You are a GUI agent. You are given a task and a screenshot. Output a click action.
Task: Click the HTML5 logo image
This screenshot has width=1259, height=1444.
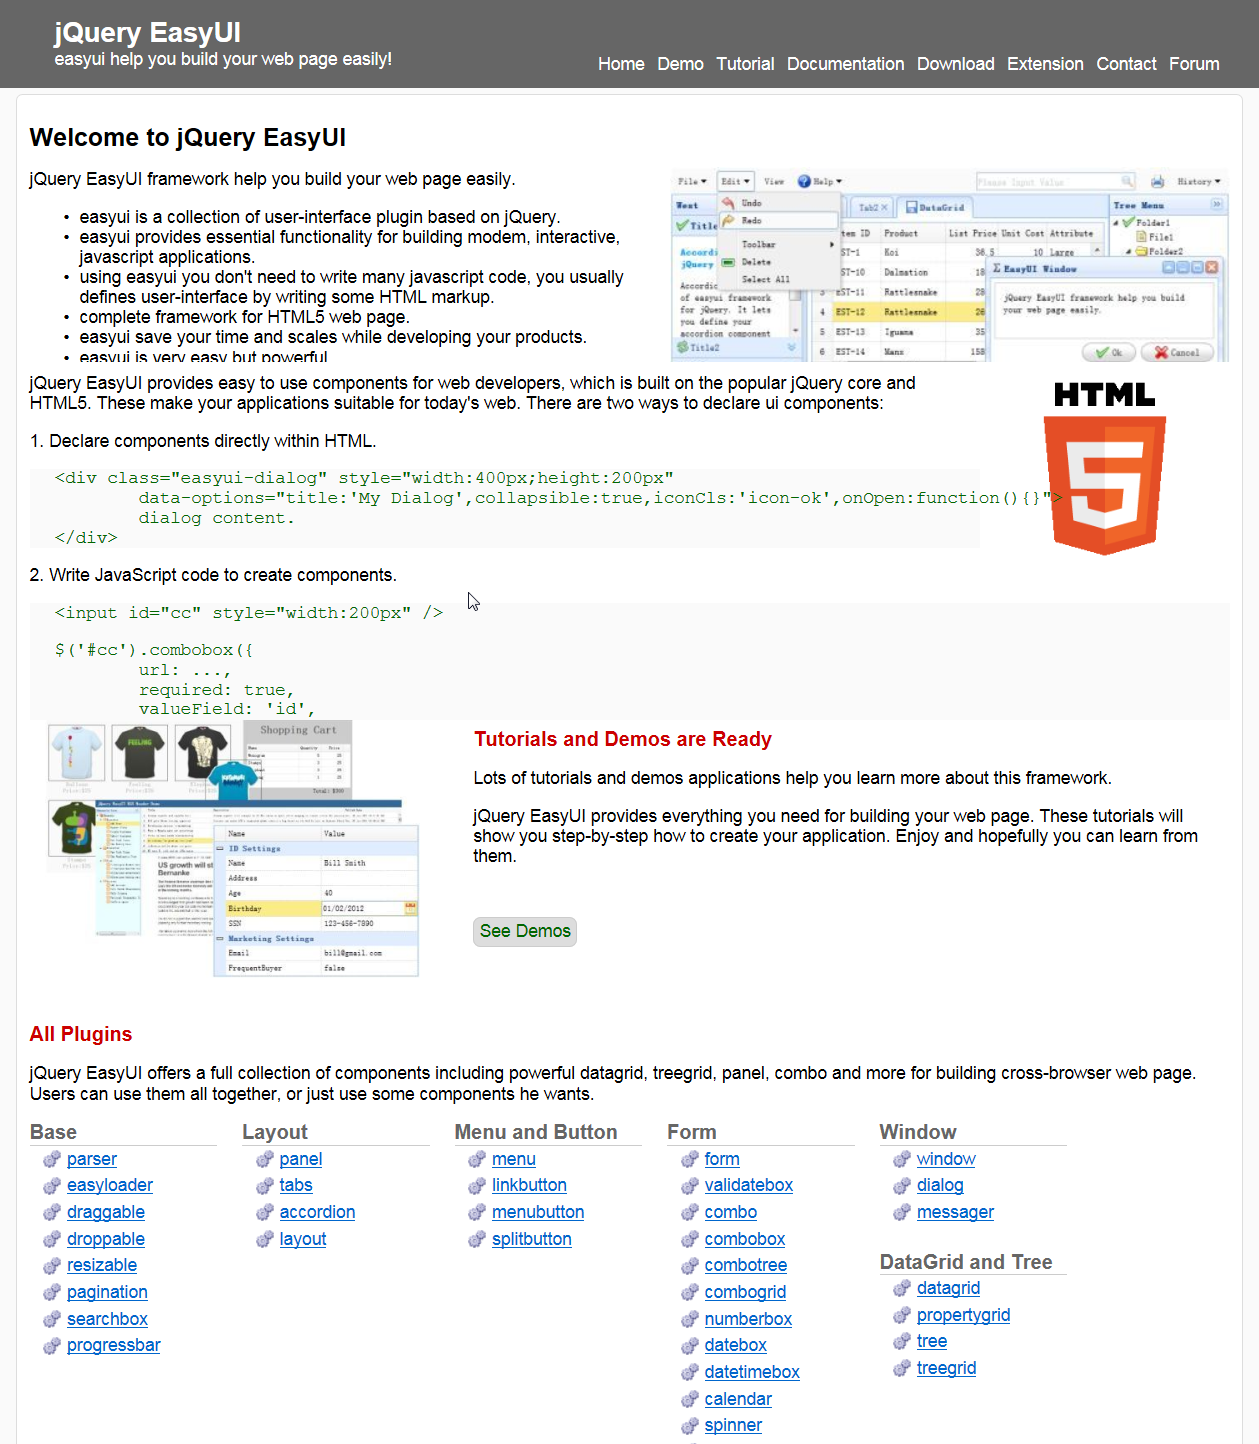1105,468
